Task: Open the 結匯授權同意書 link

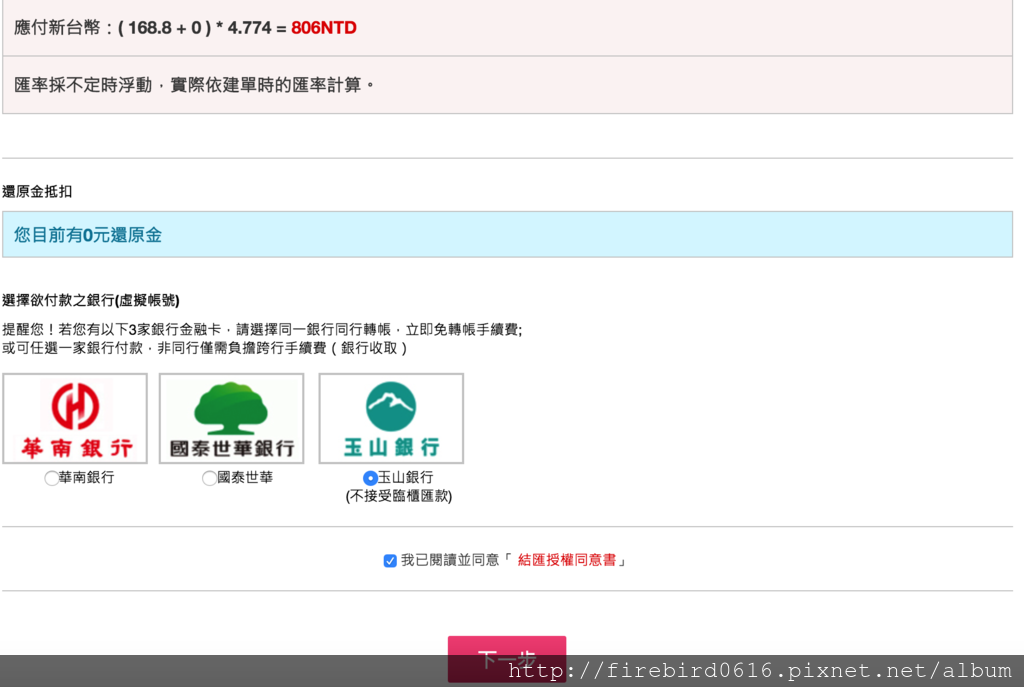Action: click(567, 560)
